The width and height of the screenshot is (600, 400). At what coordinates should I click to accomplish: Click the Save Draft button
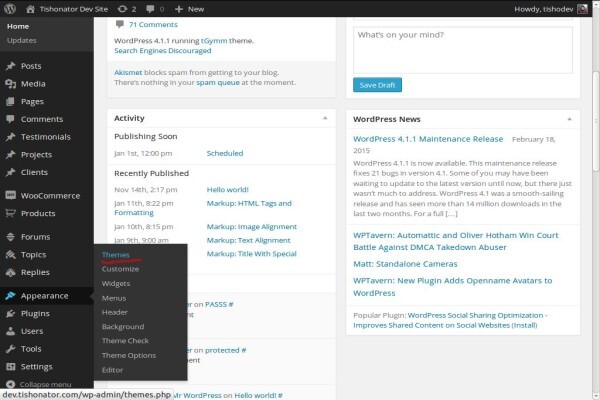[377, 85]
